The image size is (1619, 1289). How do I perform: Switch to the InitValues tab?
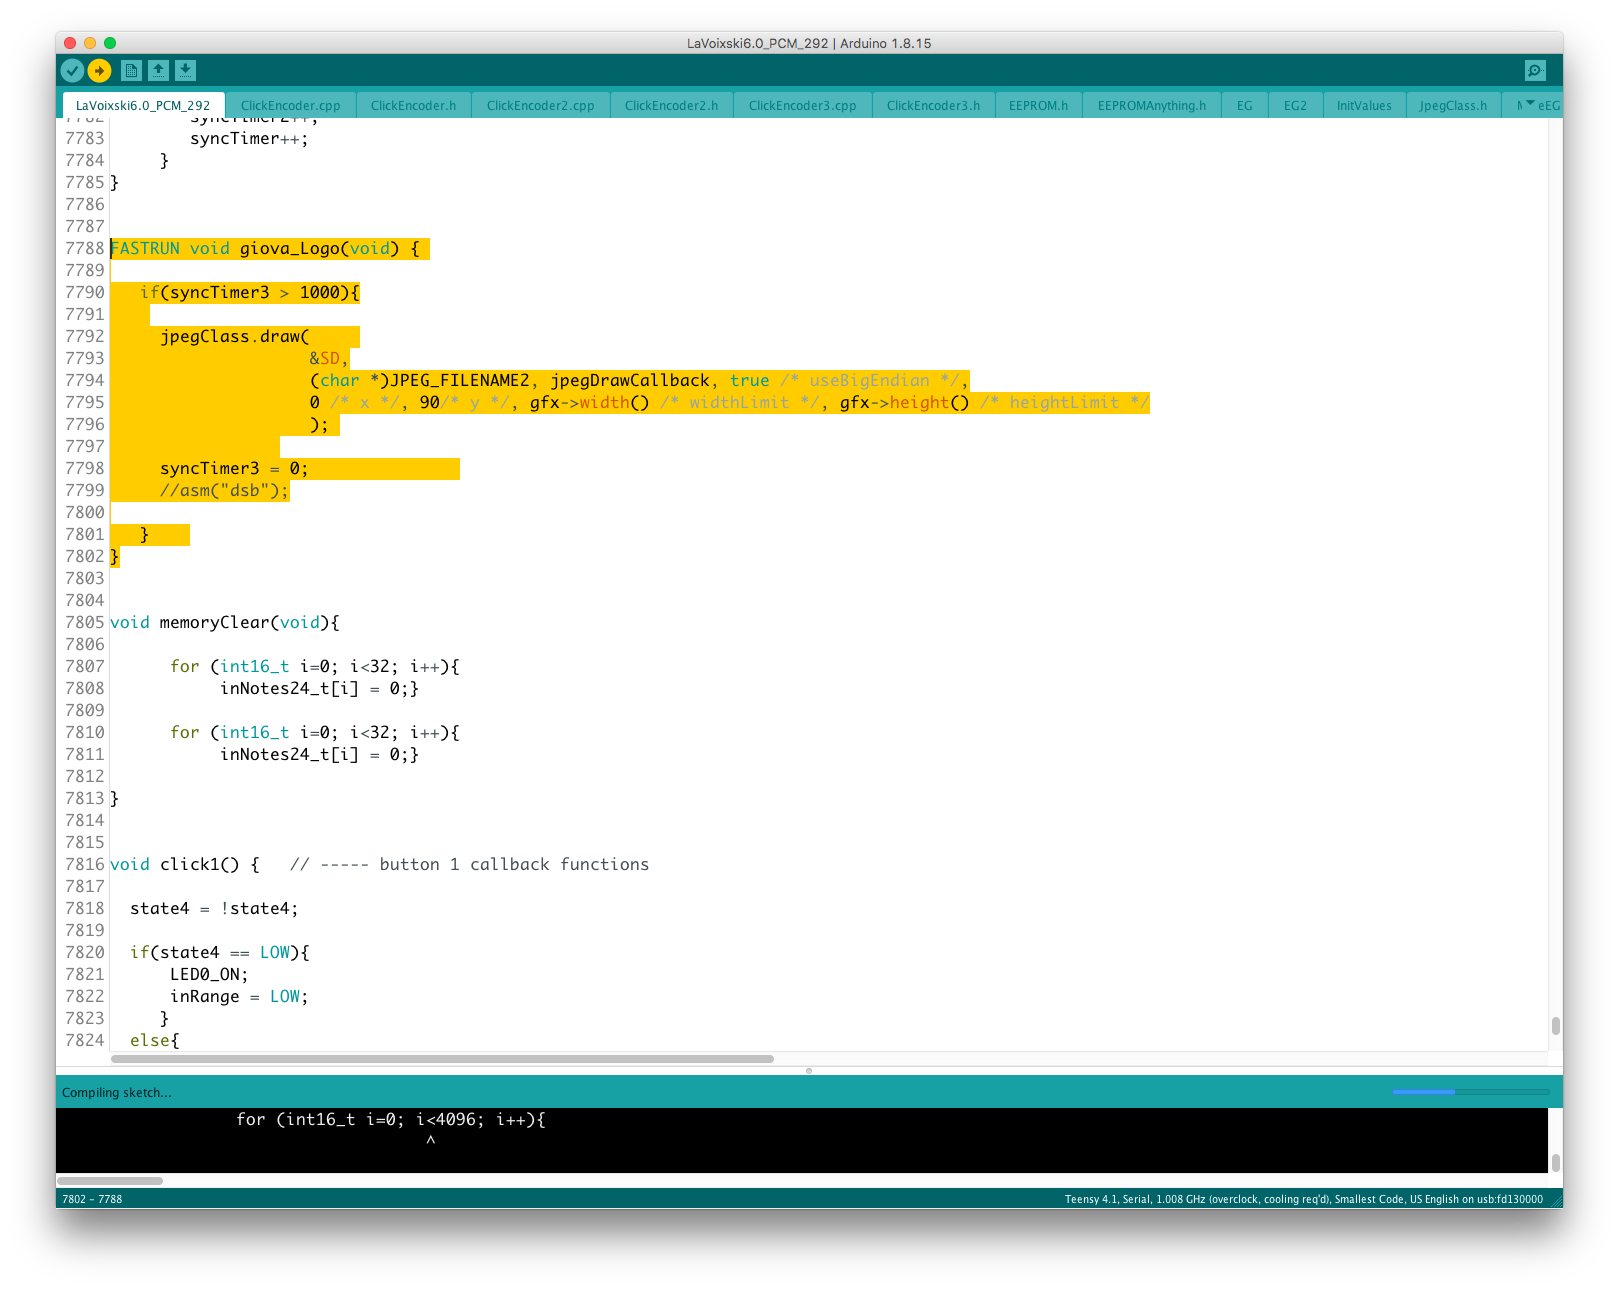pos(1364,105)
